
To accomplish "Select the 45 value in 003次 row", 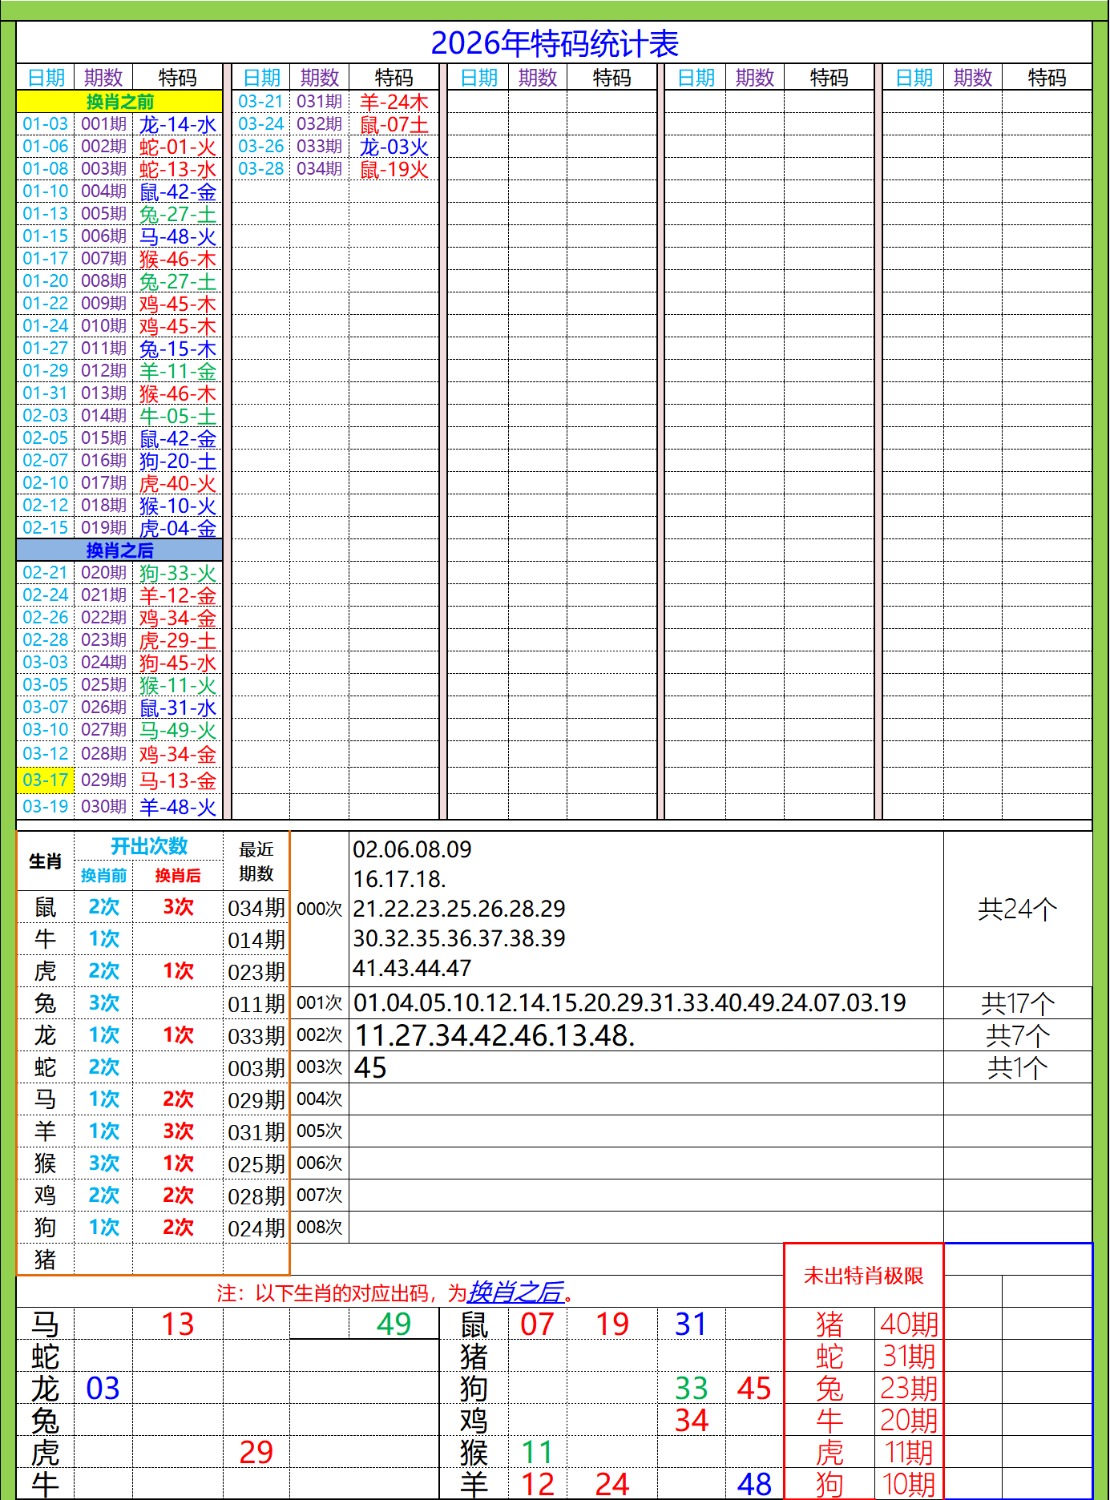I will [370, 1068].
